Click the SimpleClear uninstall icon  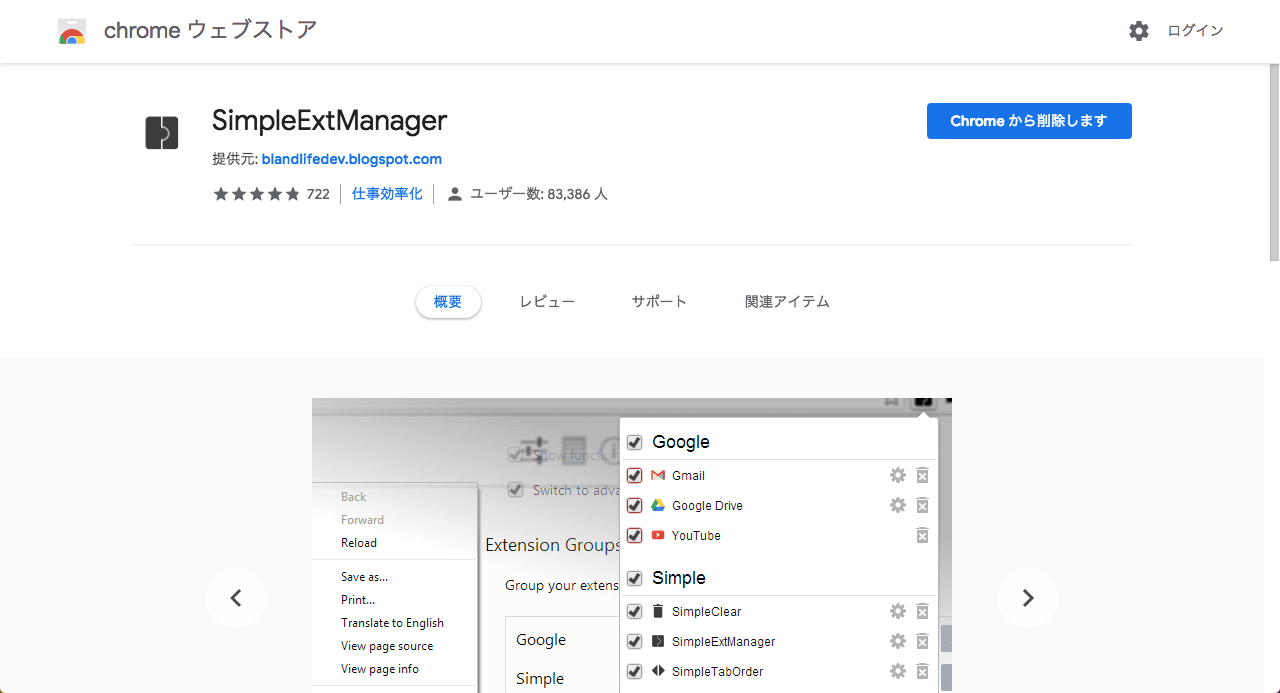(x=923, y=612)
